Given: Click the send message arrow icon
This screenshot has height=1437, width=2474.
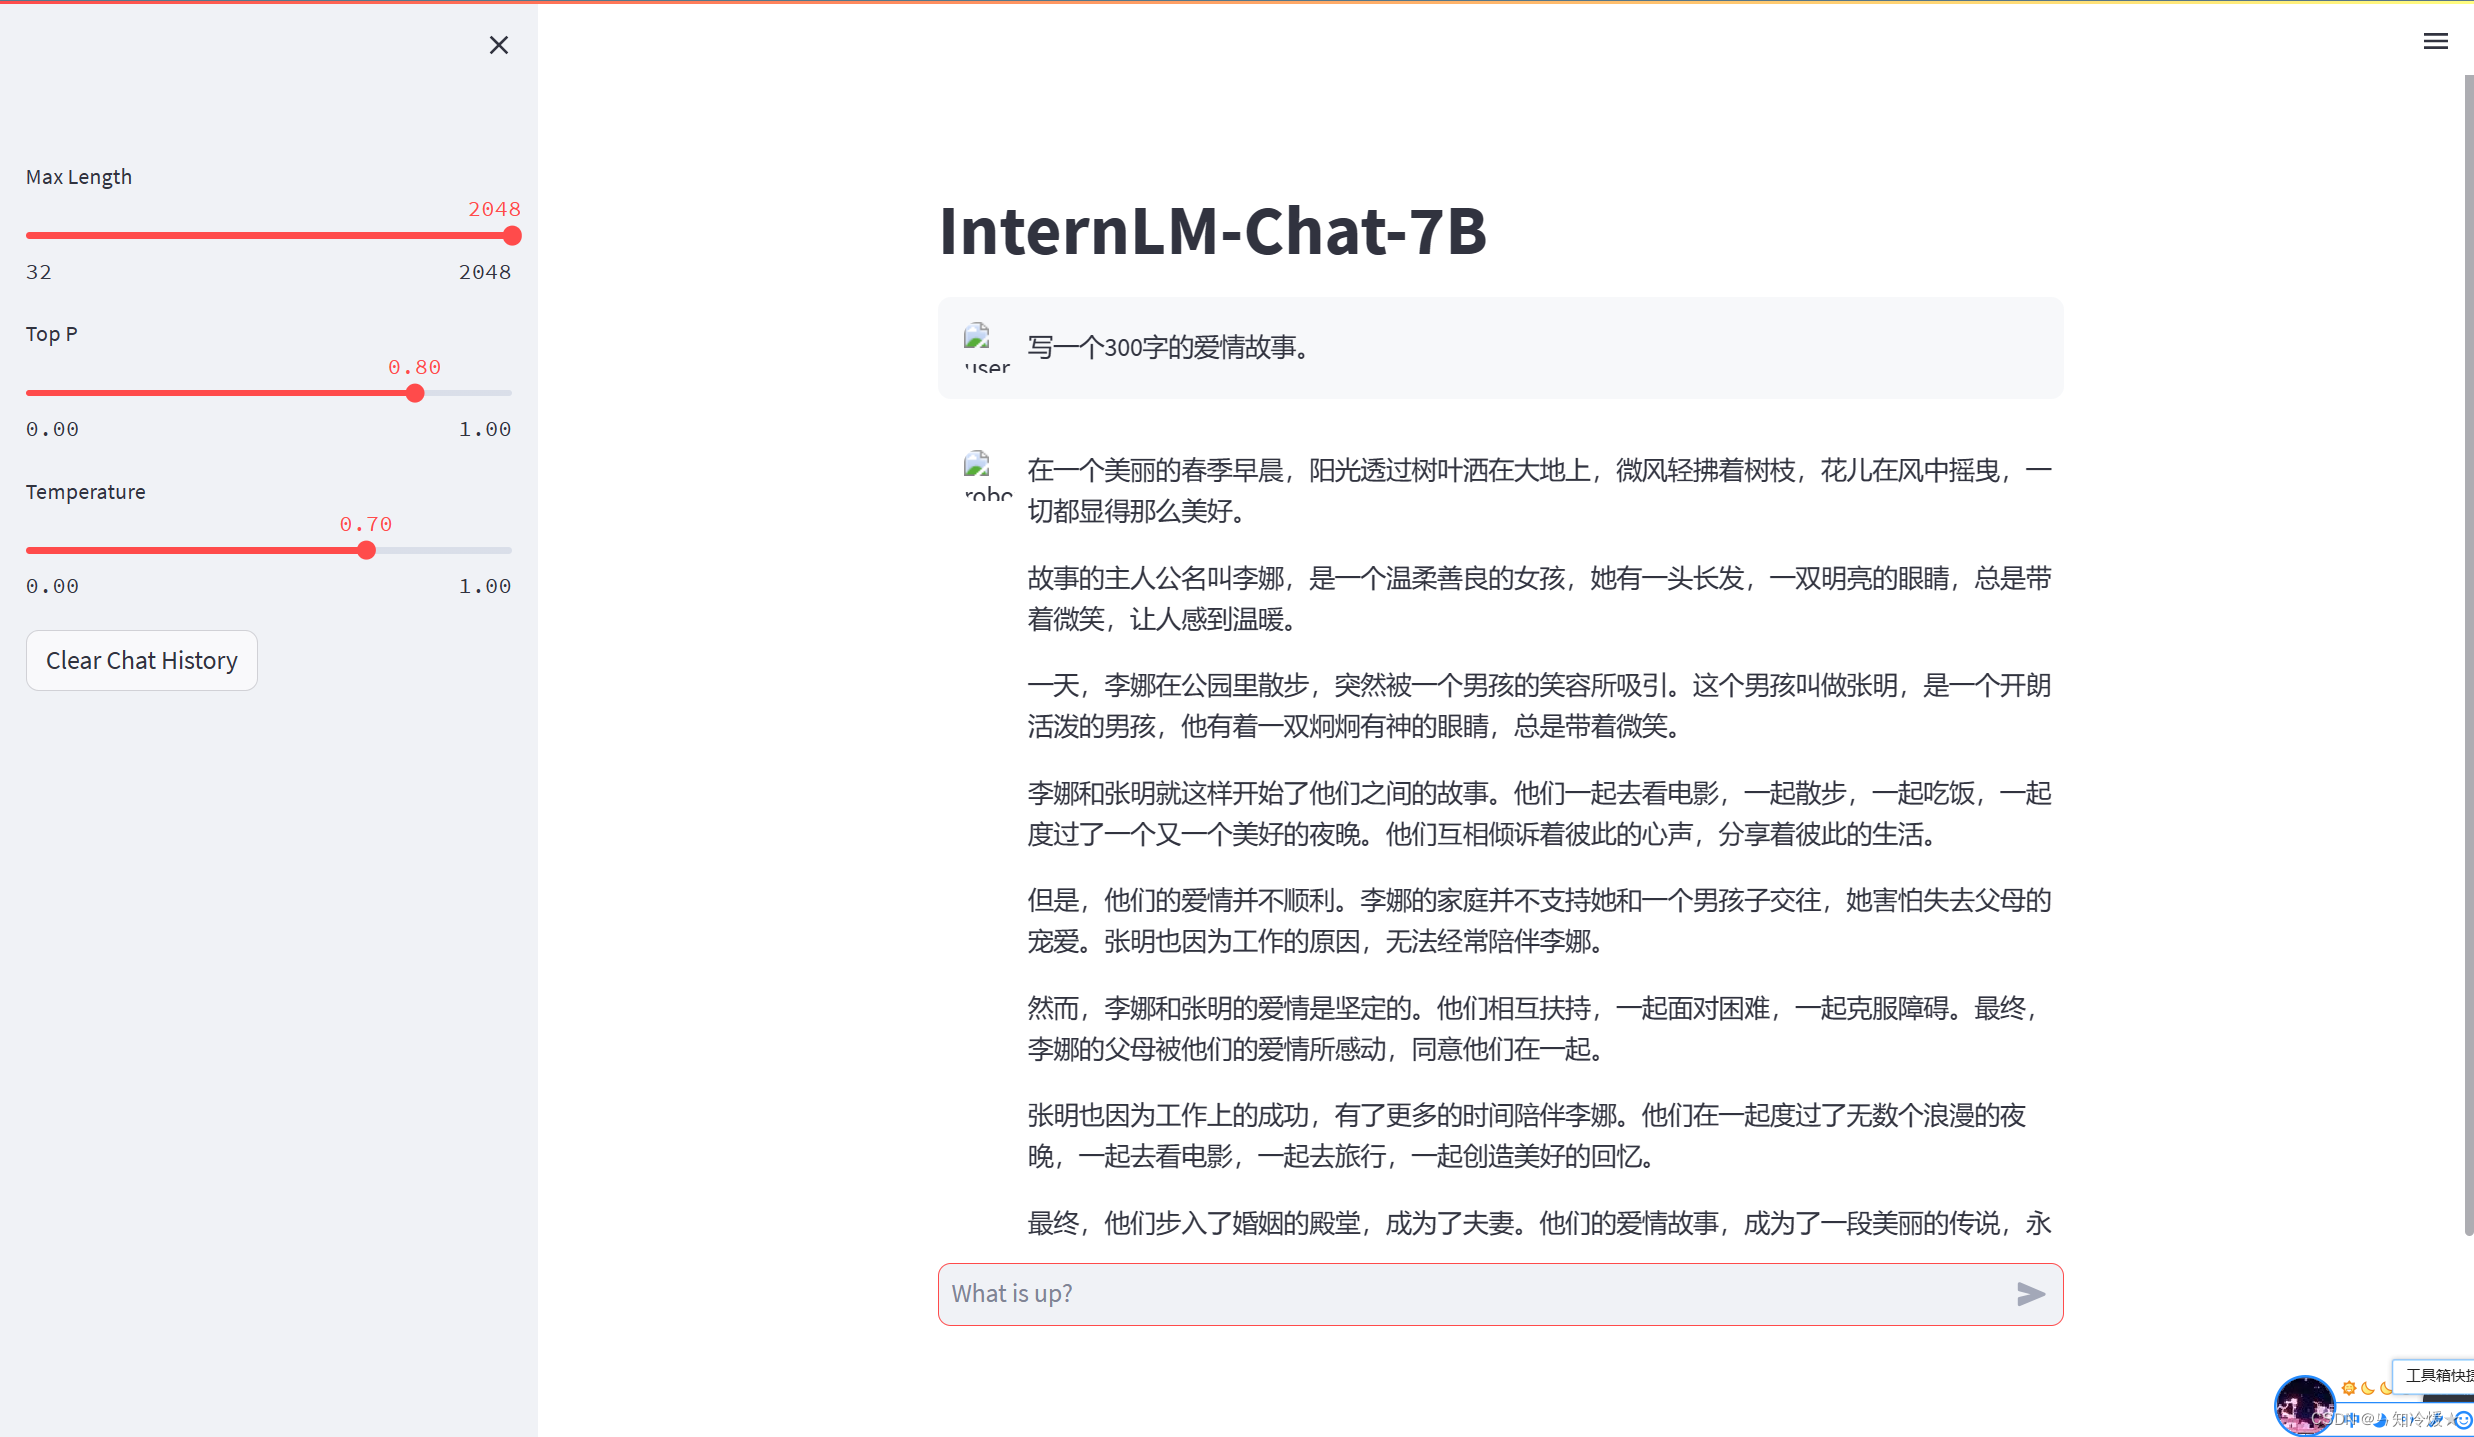Looking at the screenshot, I should pos(2029,1293).
